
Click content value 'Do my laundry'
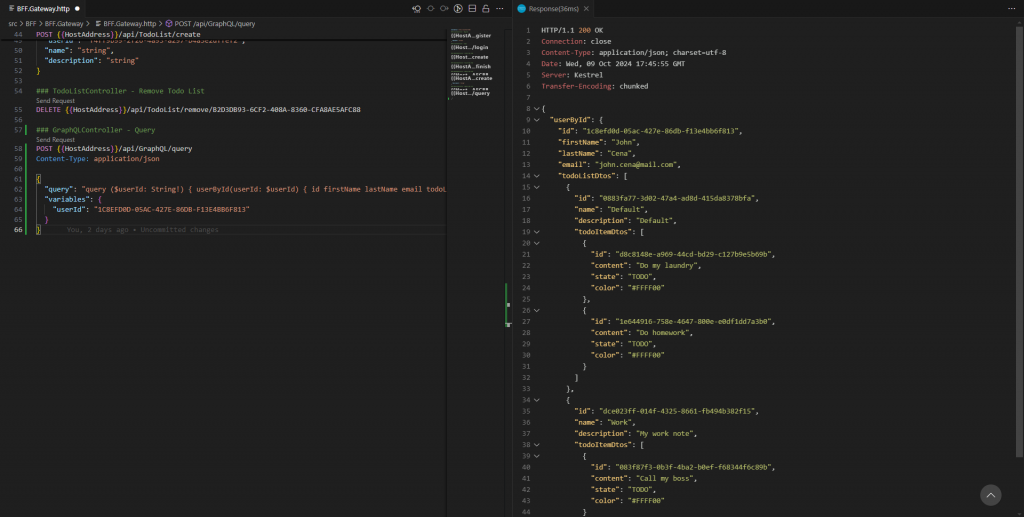pyautogui.click(x=667, y=266)
